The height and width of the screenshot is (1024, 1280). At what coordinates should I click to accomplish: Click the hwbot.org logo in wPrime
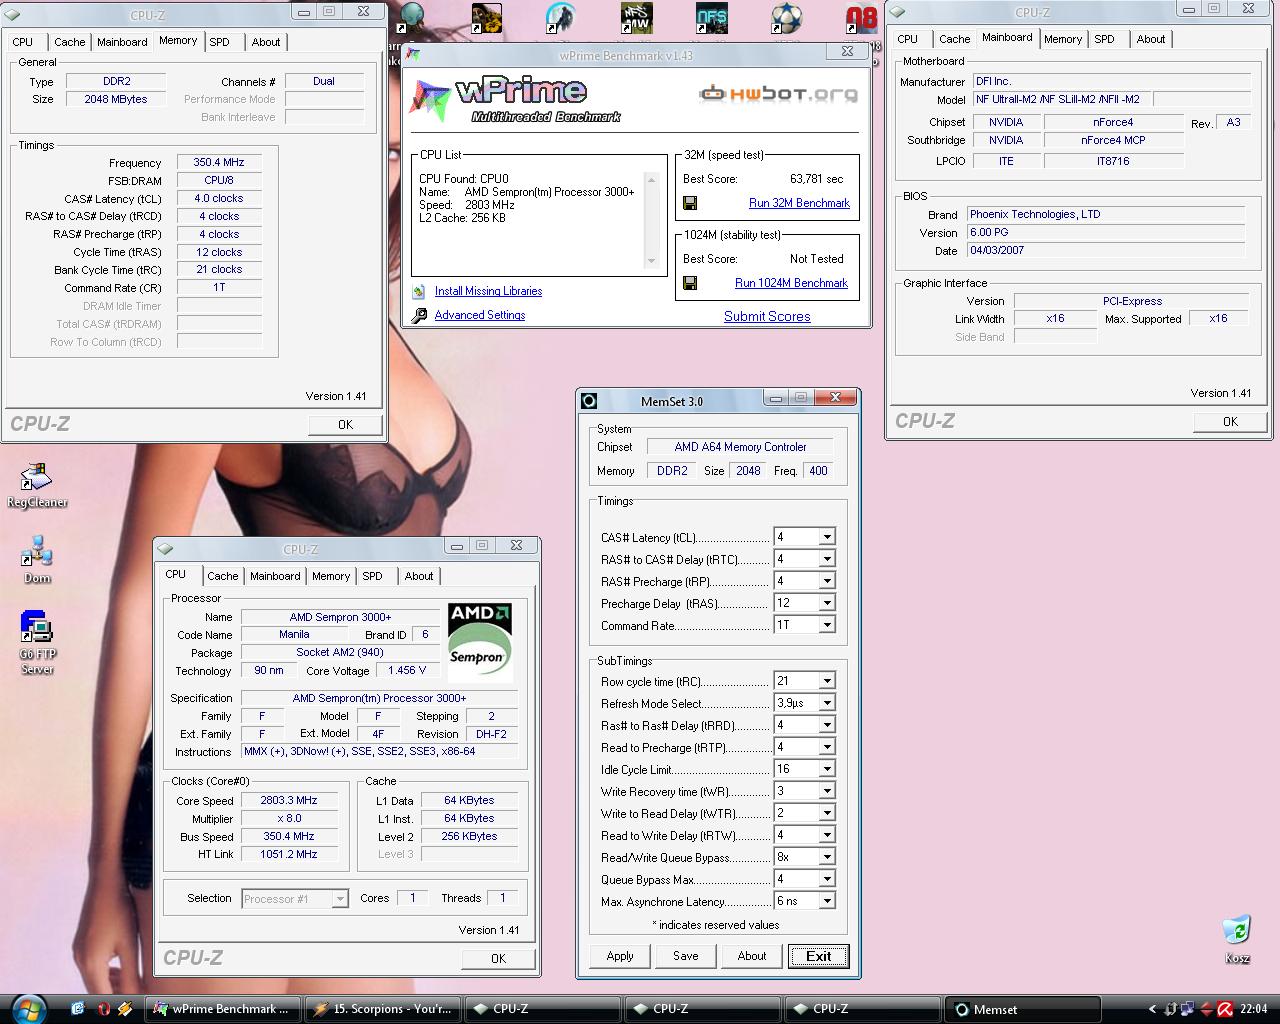tap(779, 94)
